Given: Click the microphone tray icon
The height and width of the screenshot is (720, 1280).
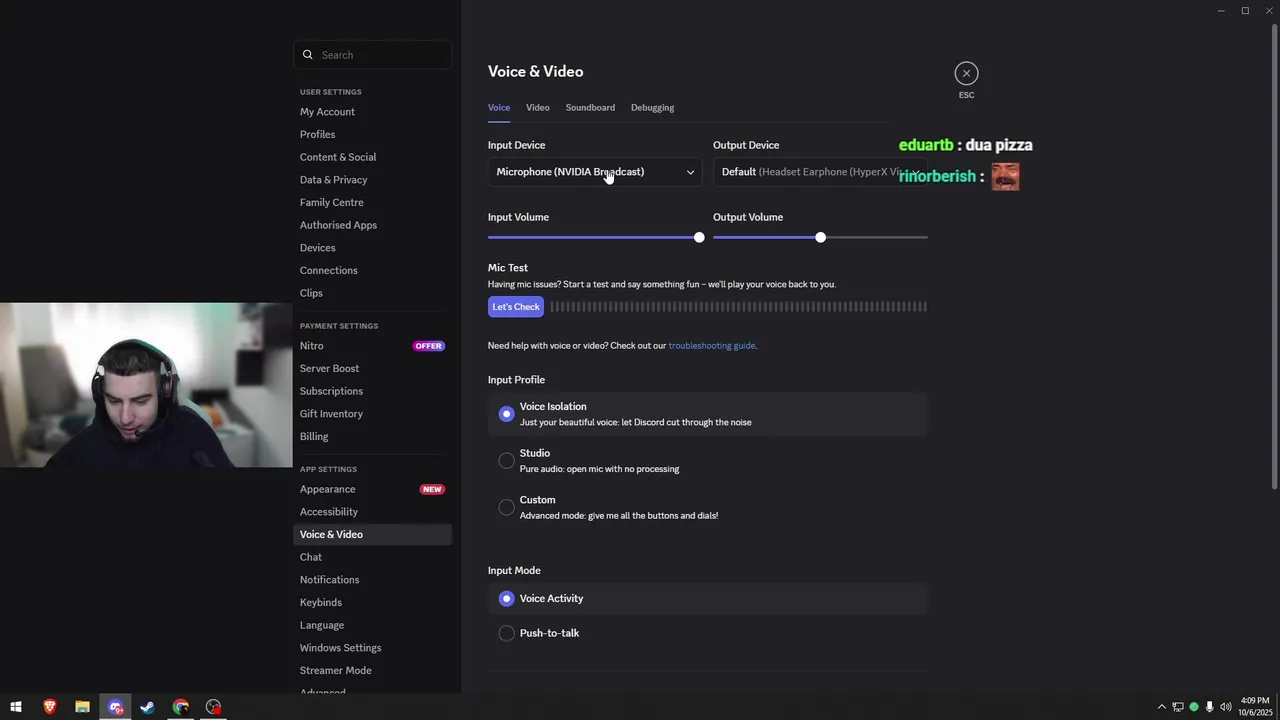Looking at the screenshot, I should (1209, 707).
